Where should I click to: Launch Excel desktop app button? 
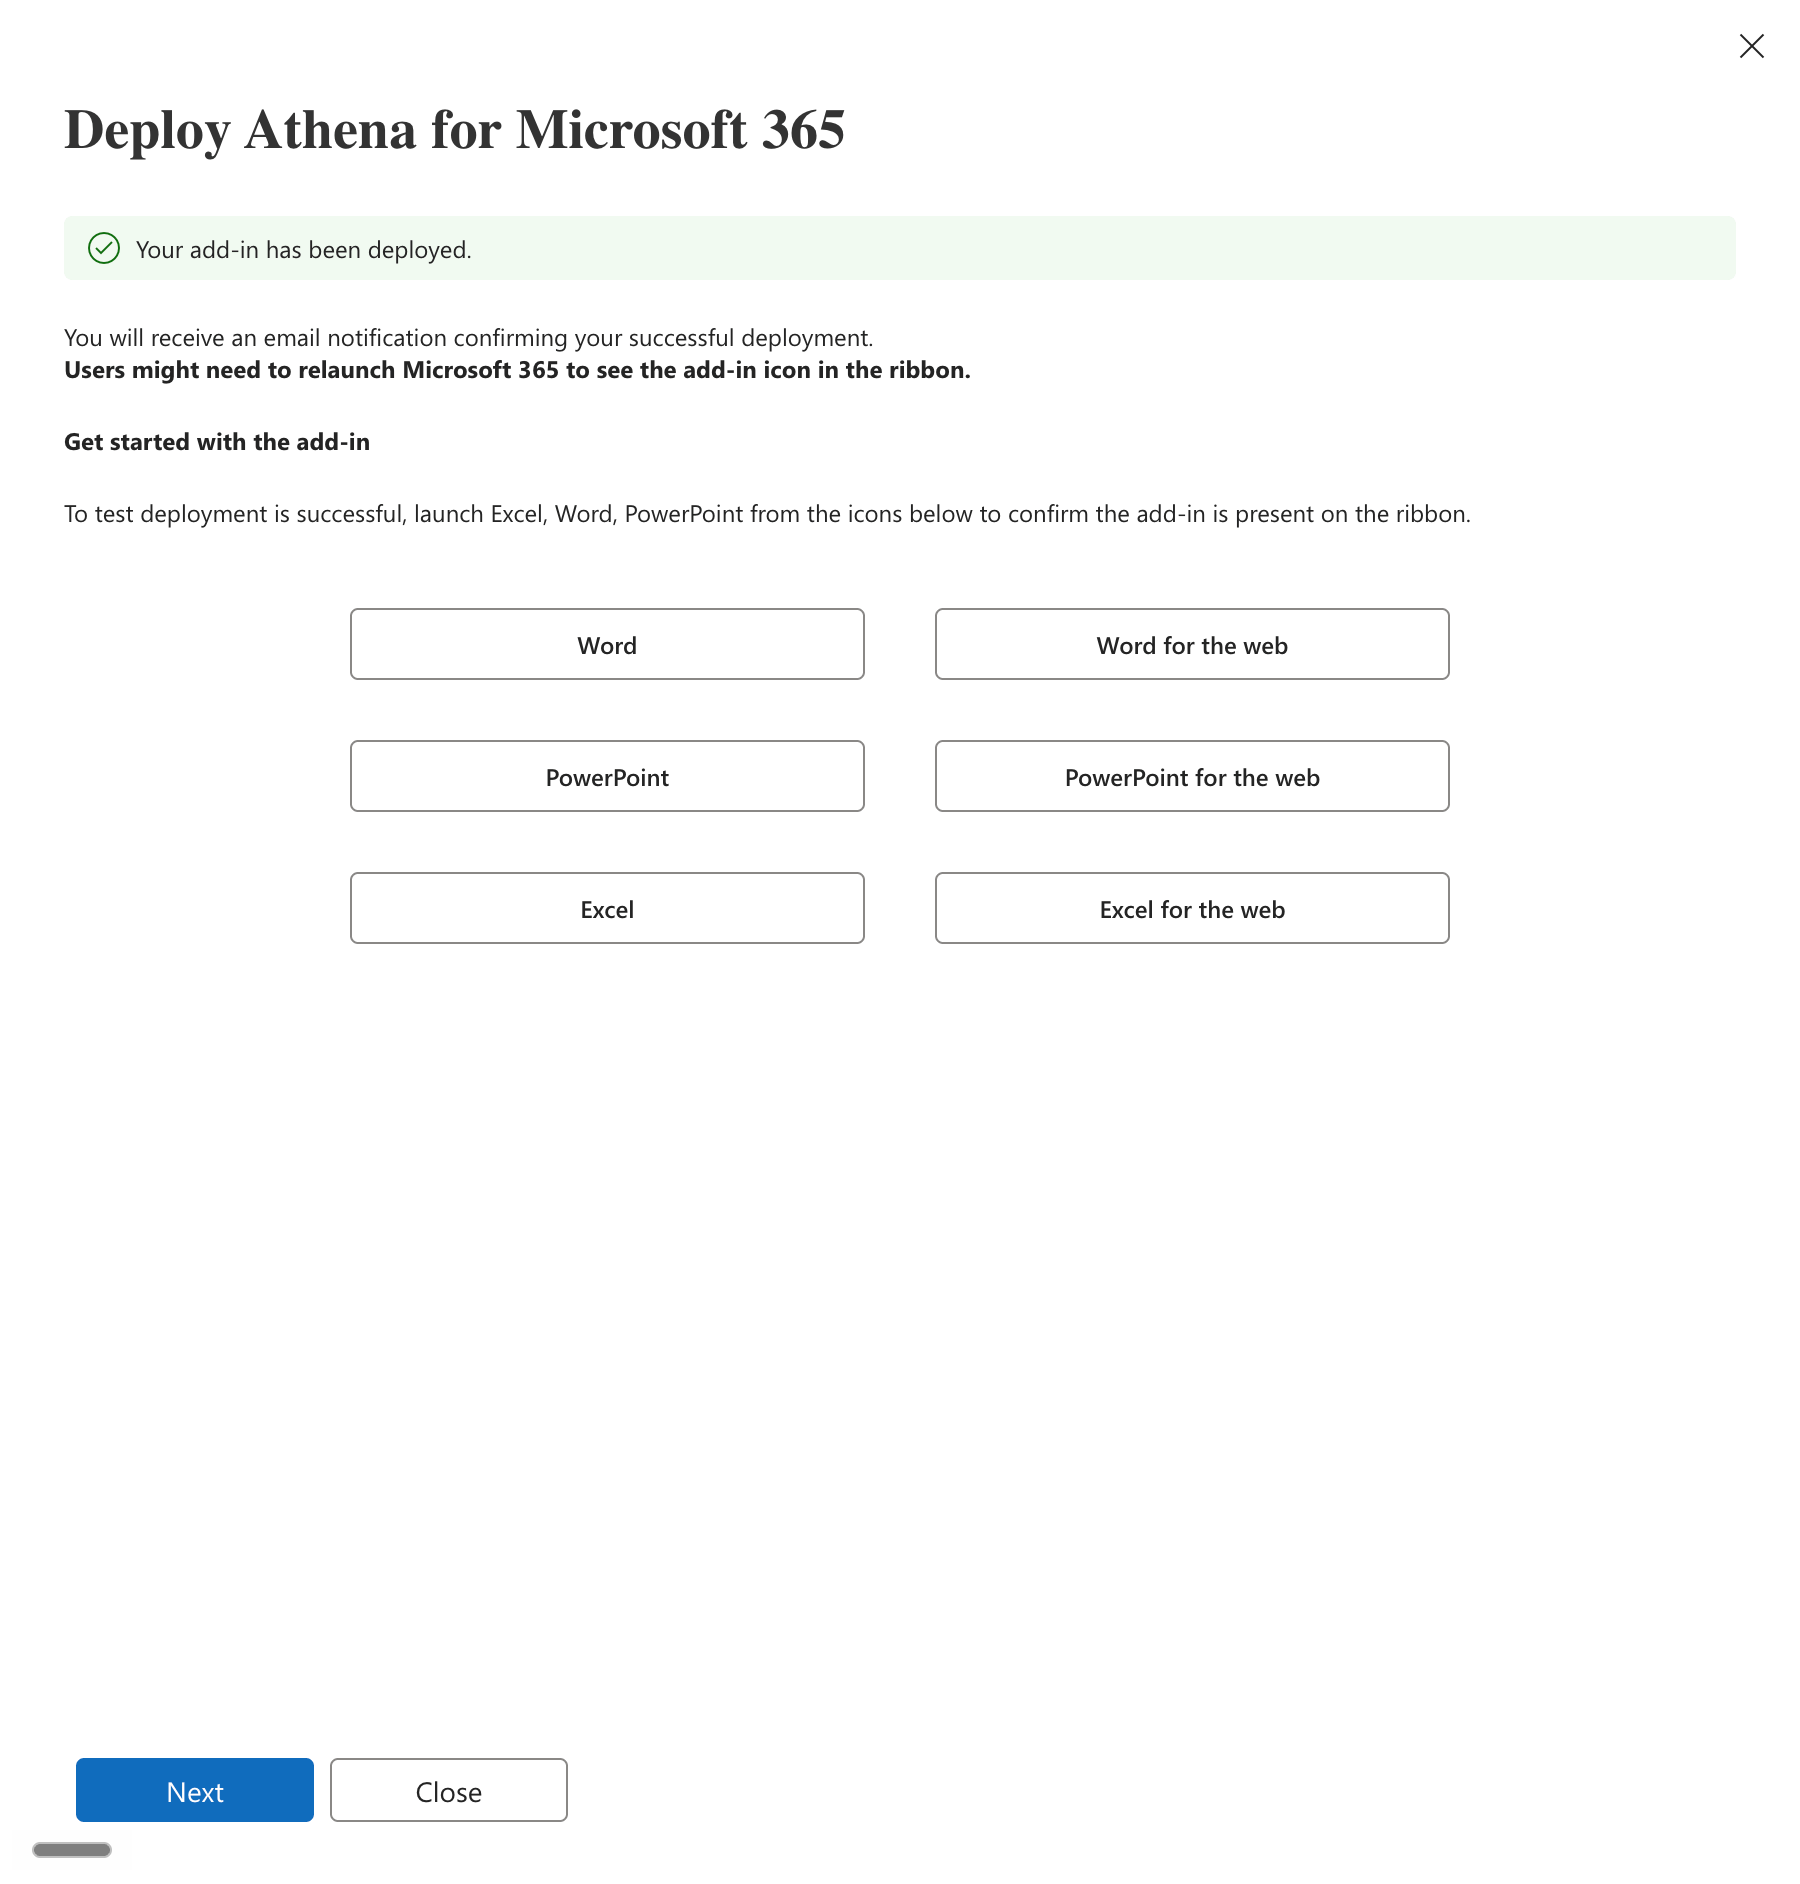point(607,908)
